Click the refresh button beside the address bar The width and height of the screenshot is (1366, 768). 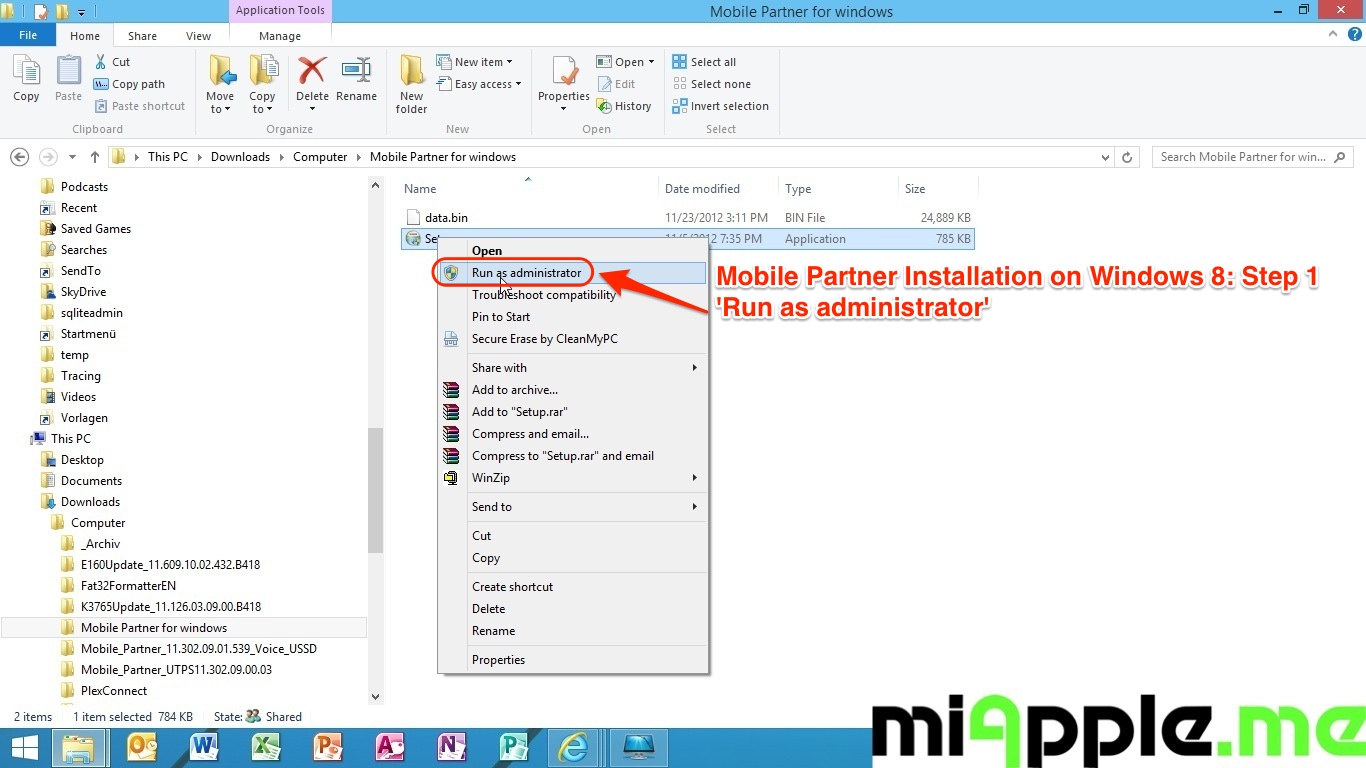click(x=1127, y=157)
